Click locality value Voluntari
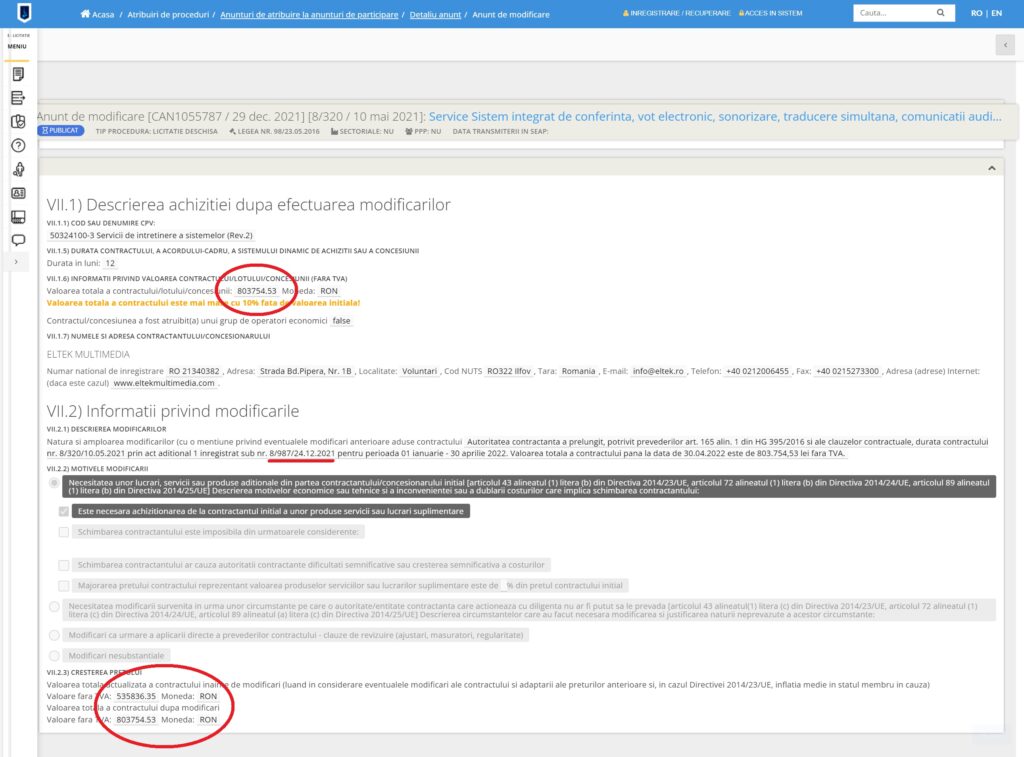Screen dimensions: 1024x757 [x=419, y=371]
